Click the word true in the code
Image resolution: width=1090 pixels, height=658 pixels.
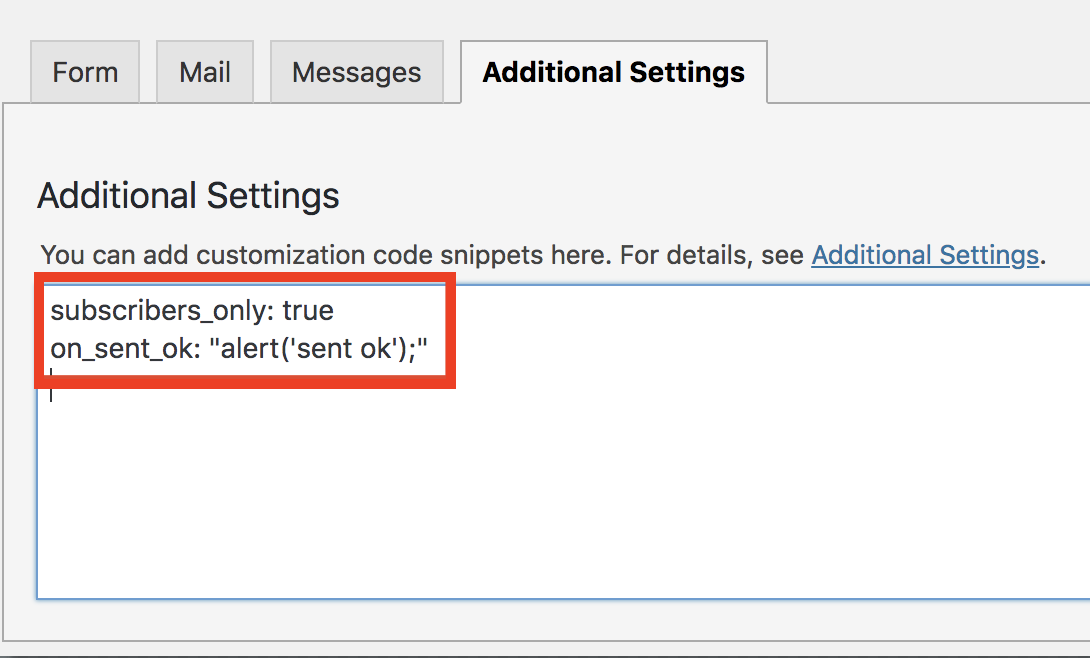(x=308, y=310)
